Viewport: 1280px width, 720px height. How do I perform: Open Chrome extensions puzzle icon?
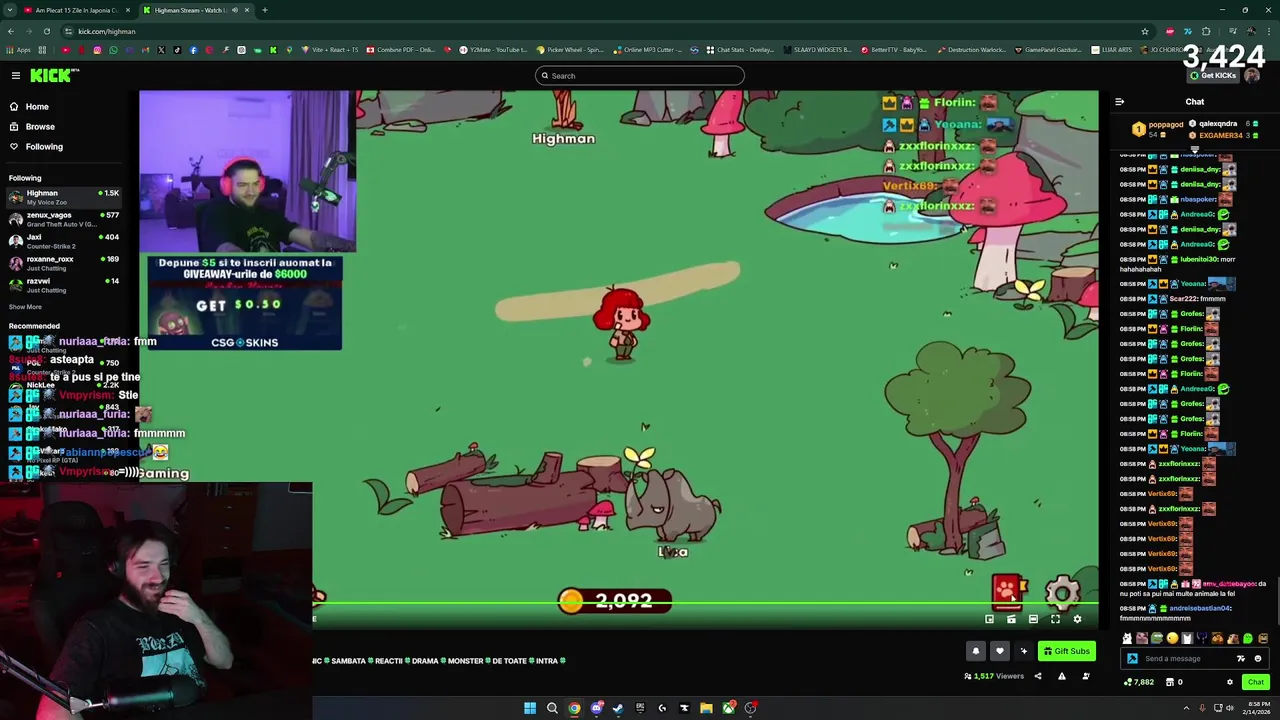pos(1206,31)
